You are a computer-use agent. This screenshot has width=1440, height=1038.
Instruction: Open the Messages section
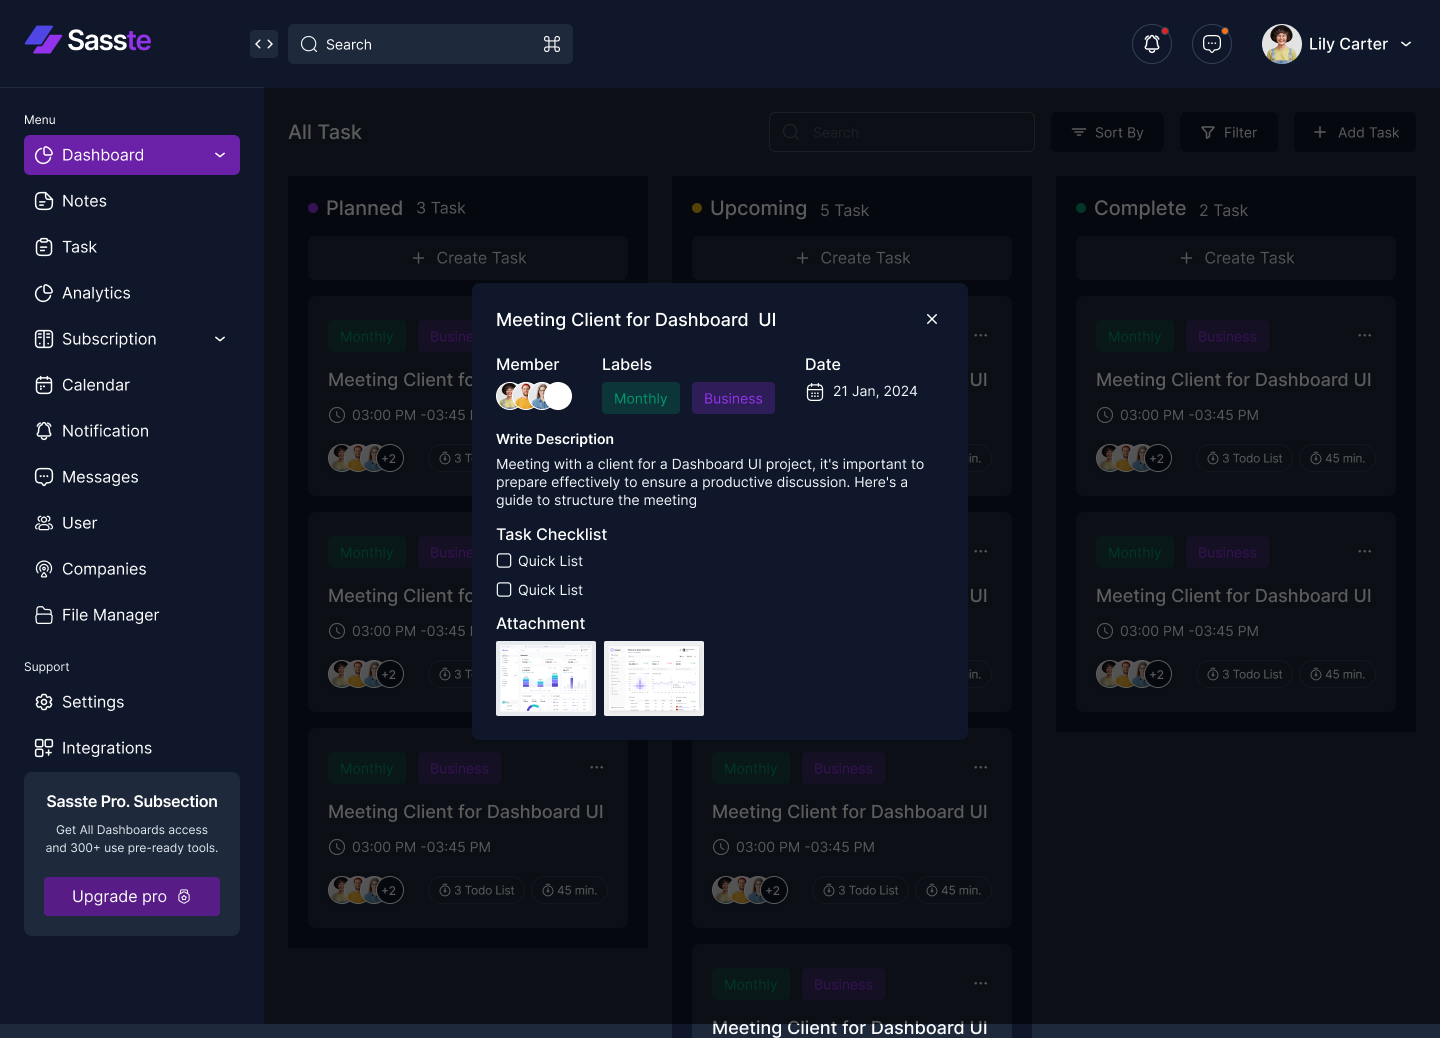[99, 477]
